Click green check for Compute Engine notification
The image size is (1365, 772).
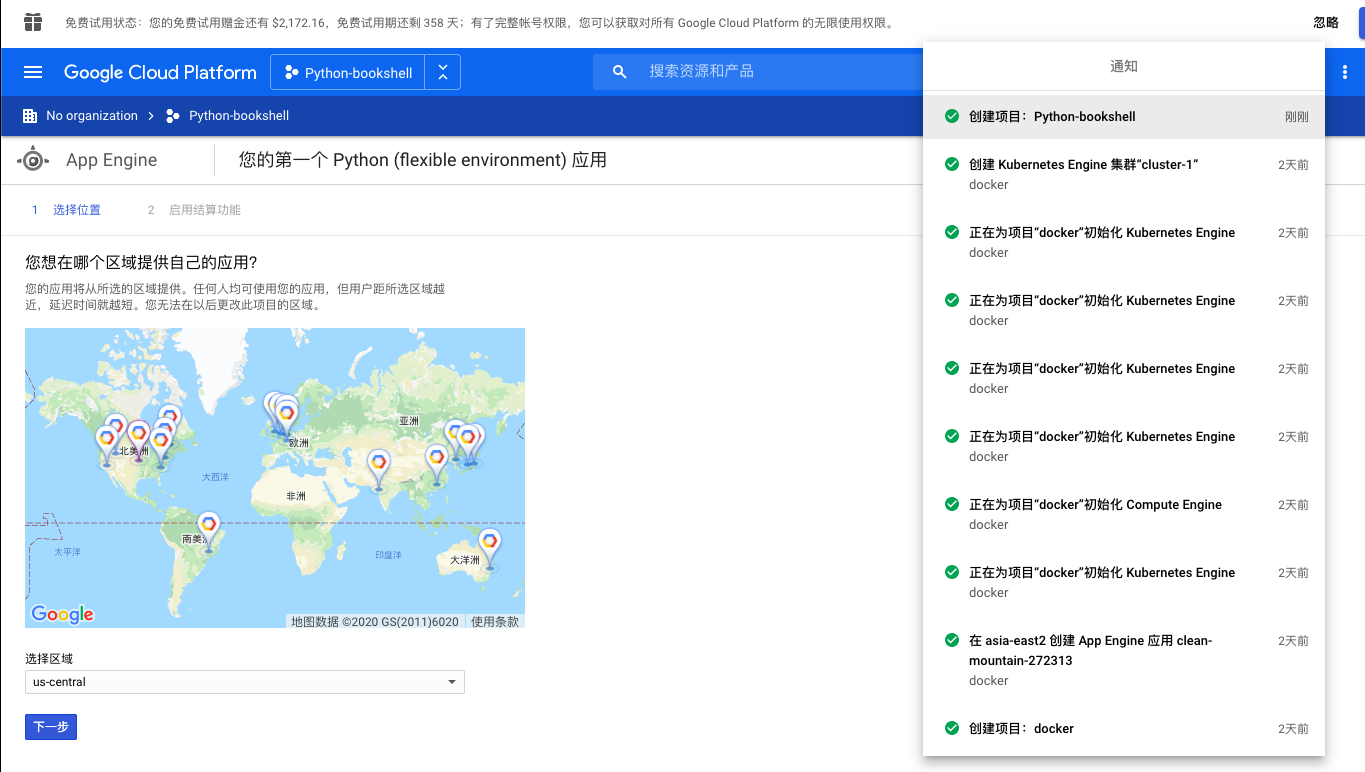(x=952, y=504)
